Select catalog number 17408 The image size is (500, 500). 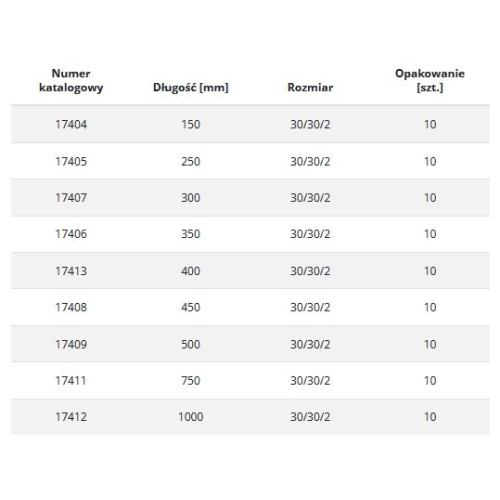tap(71, 307)
